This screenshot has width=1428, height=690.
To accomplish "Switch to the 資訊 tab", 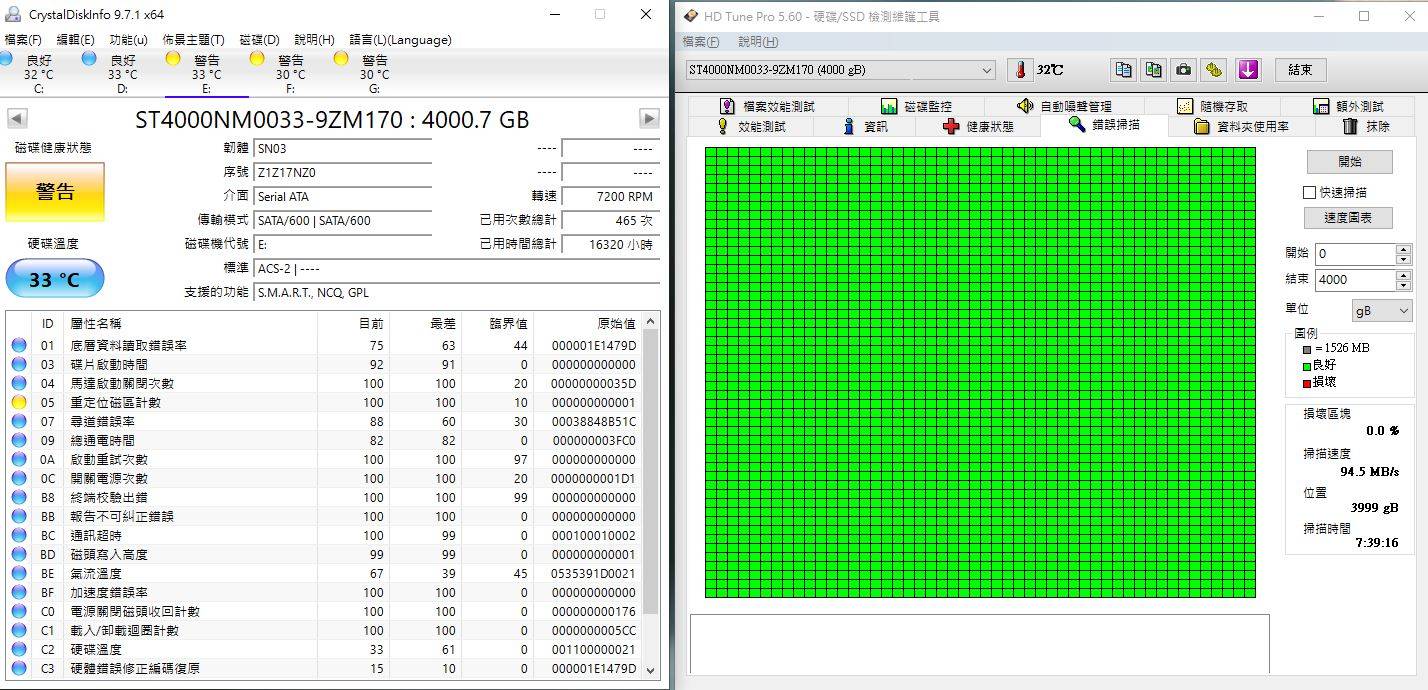I will click(866, 127).
